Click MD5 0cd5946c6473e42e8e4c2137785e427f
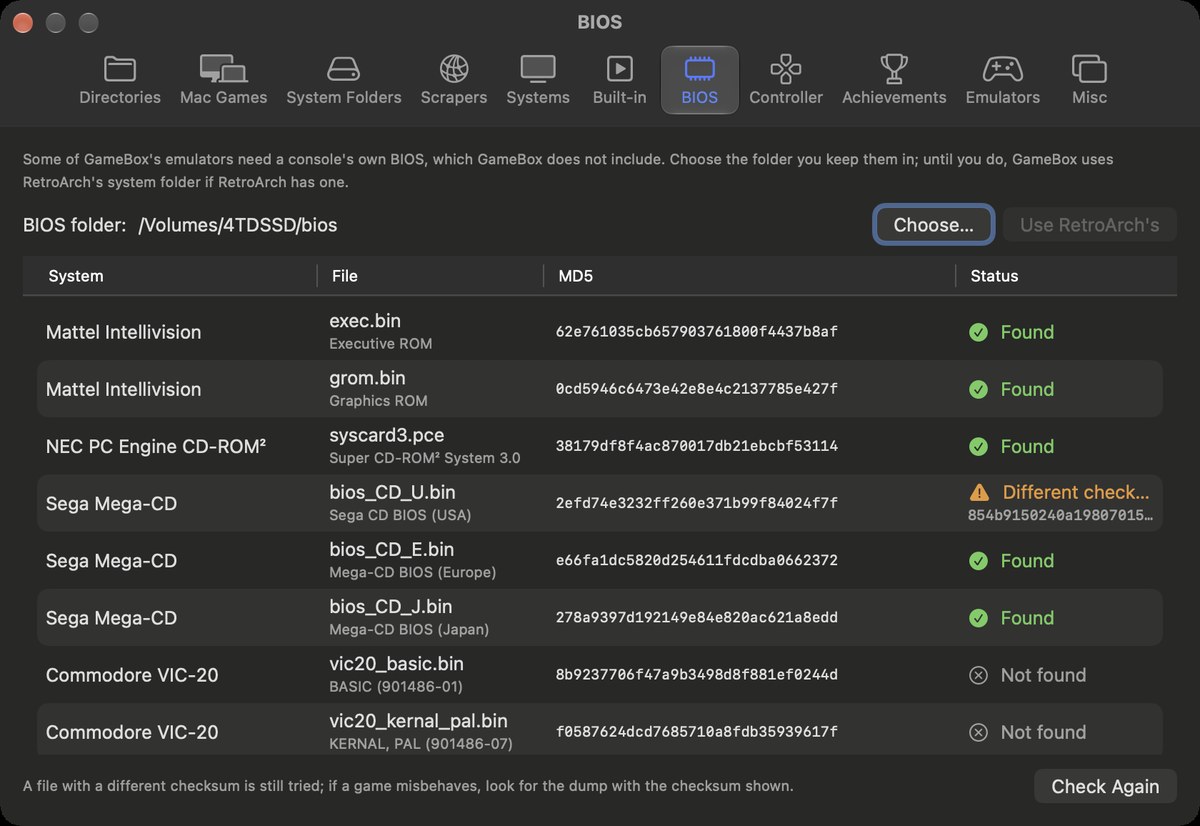This screenshot has width=1200, height=826. pos(697,389)
